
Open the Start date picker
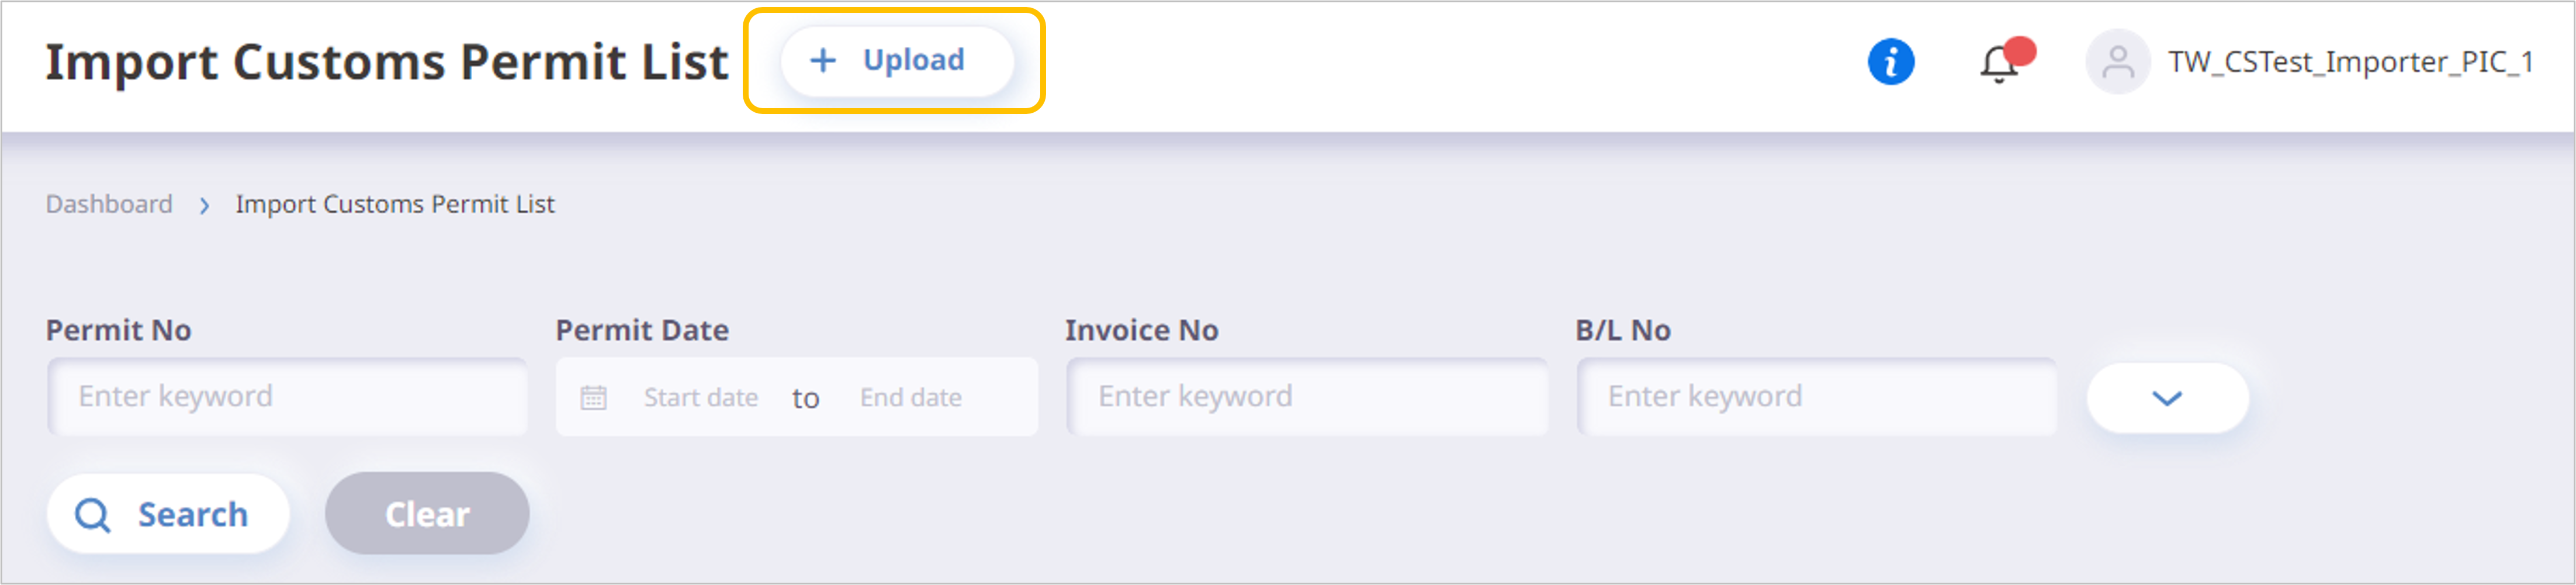pos(700,398)
